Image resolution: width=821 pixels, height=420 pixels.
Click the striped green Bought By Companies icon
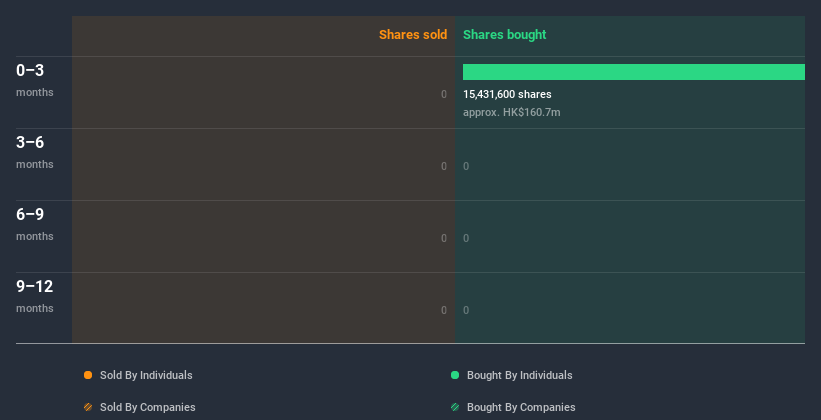tap(455, 407)
